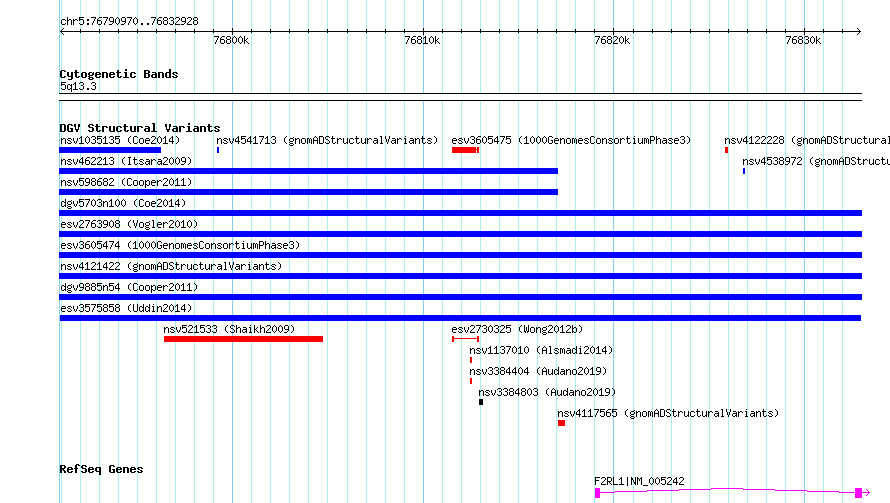Screen dimensions: 890x503
Task: Click the dgv5703n100 (Coe2014) label
Action: tap(123, 203)
